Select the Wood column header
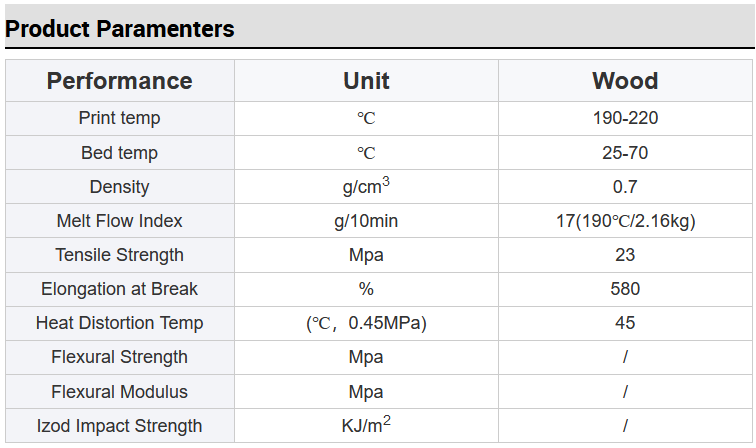The image size is (756, 448). [x=625, y=81]
